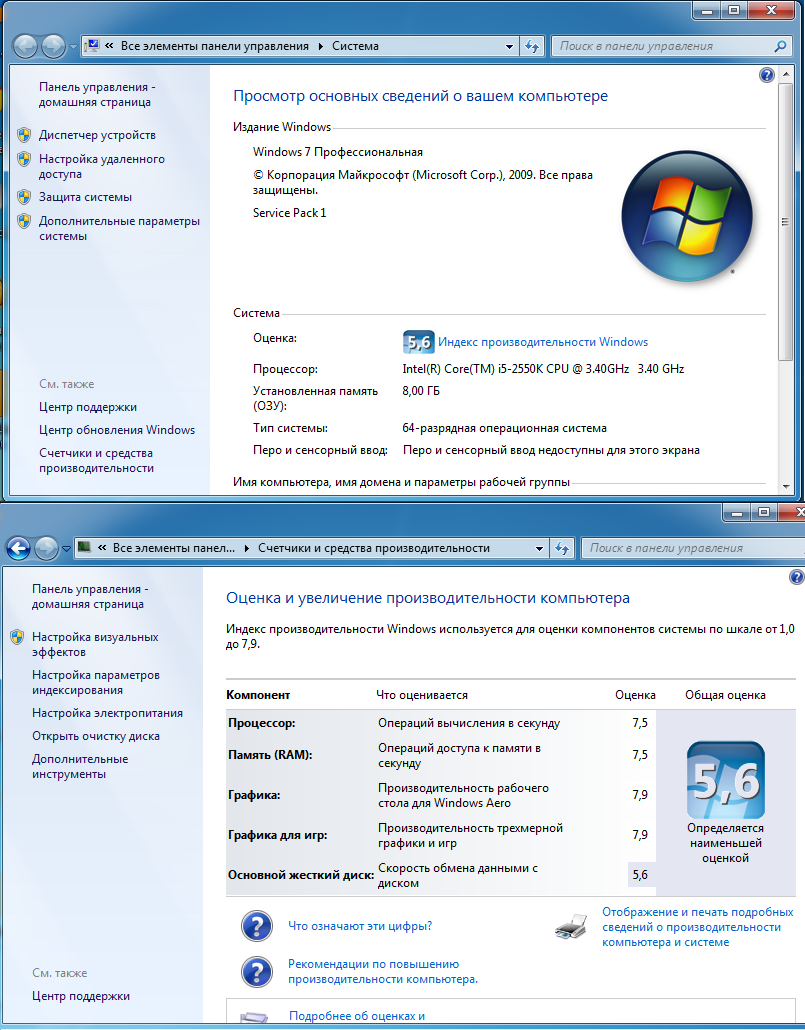Refresh the Система window using the address bar button
The height and width of the screenshot is (1030, 805).
point(532,46)
